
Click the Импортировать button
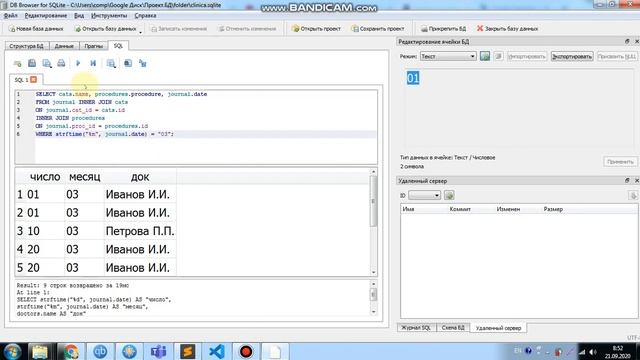(x=527, y=56)
